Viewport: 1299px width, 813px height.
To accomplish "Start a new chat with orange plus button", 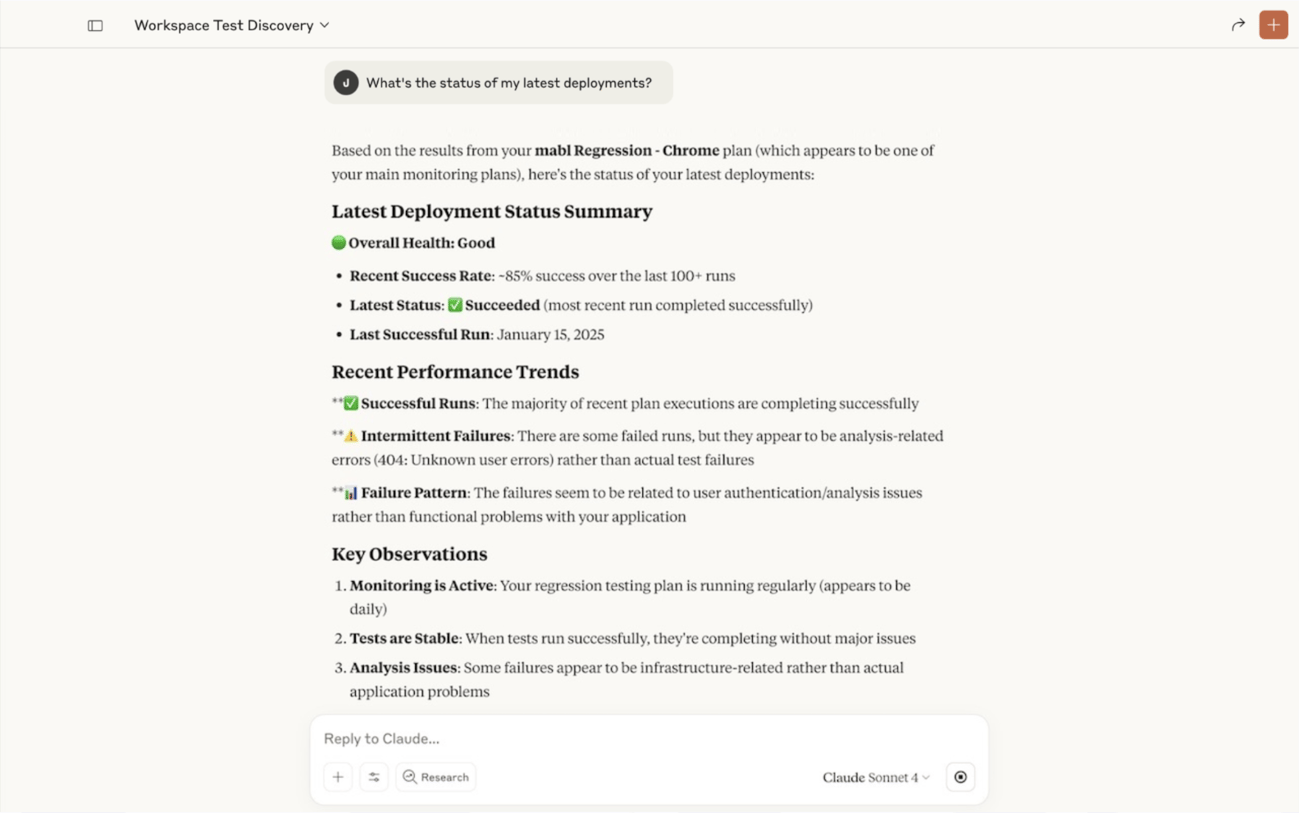I will coord(1273,25).
